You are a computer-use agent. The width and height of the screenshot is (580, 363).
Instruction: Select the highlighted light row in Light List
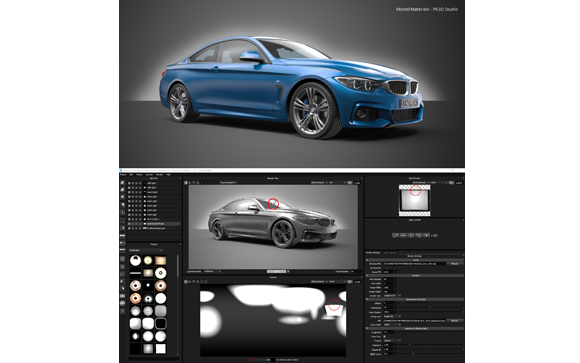click(x=154, y=224)
